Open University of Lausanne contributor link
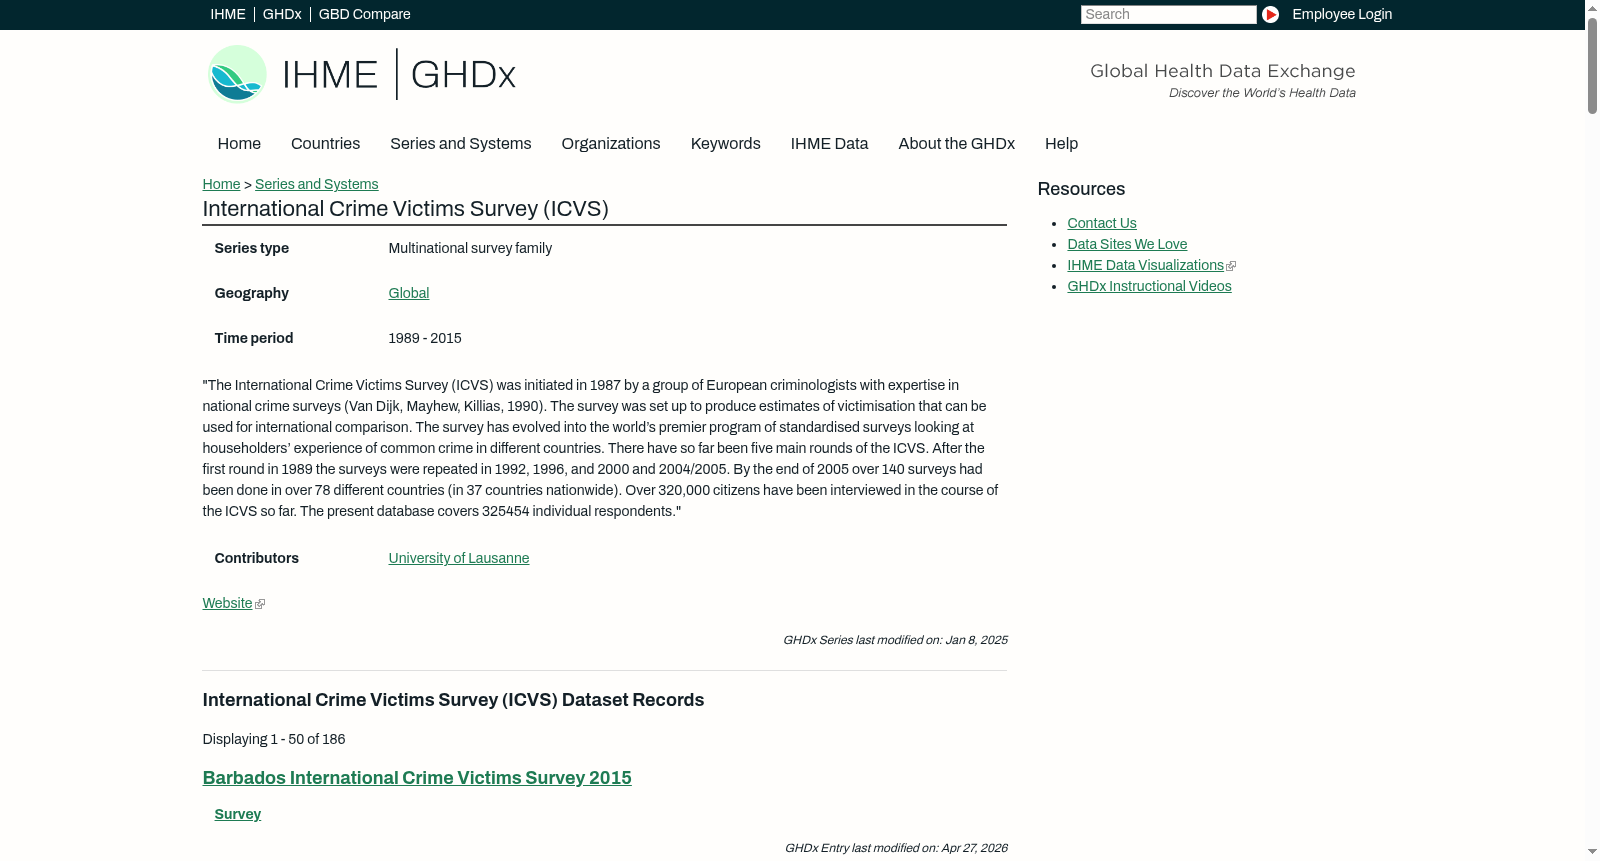The width and height of the screenshot is (1600, 861). 459,558
